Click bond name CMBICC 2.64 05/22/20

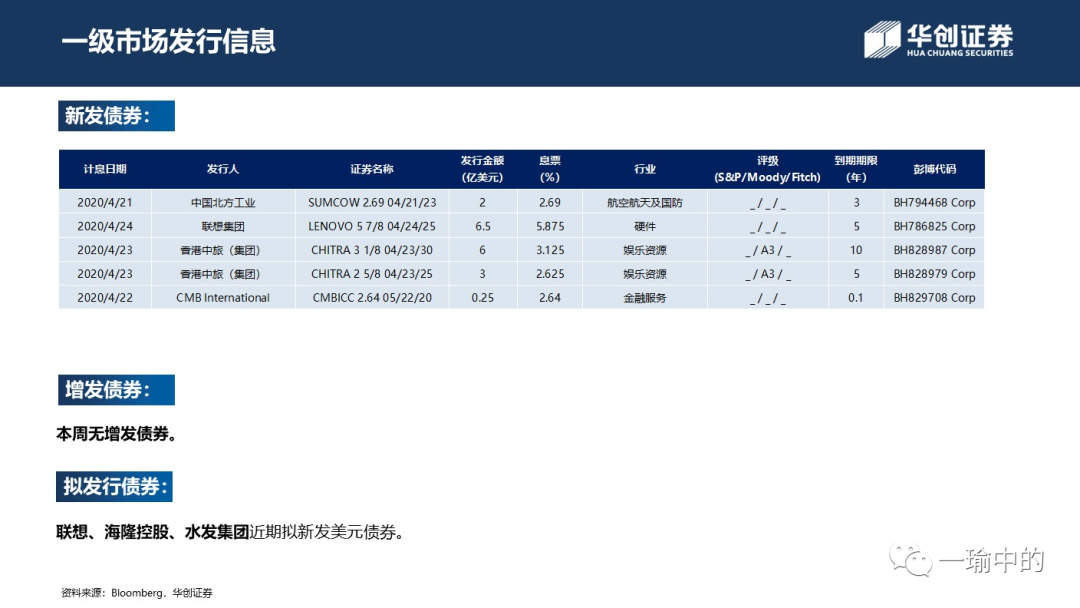point(372,297)
